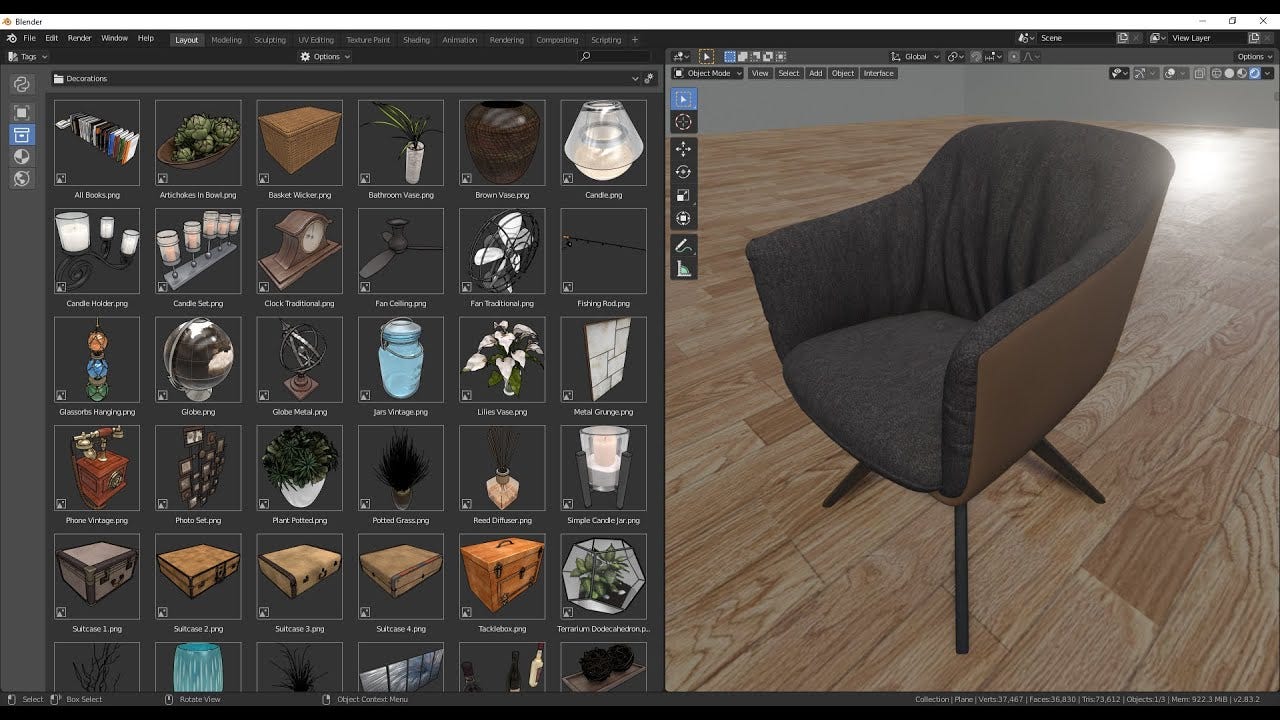Screen dimensions: 1280x720
Task: Select the Measure tool
Action: tap(684, 267)
